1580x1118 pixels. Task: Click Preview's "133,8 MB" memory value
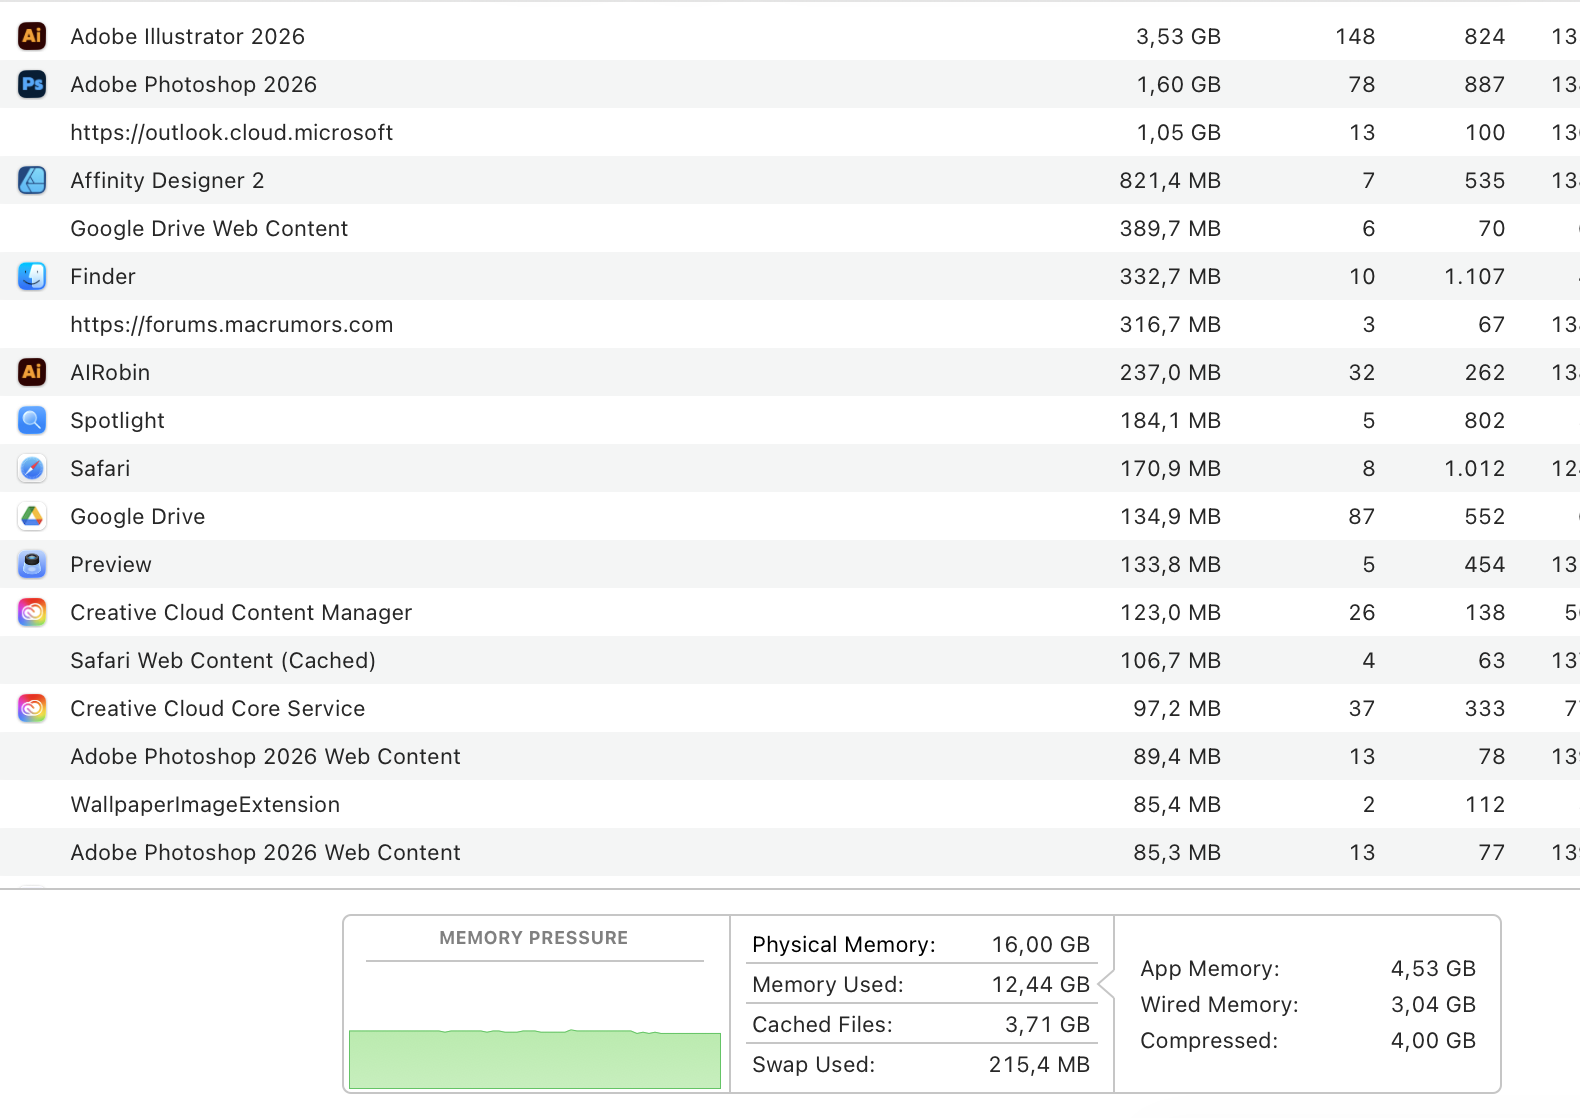tap(1170, 564)
